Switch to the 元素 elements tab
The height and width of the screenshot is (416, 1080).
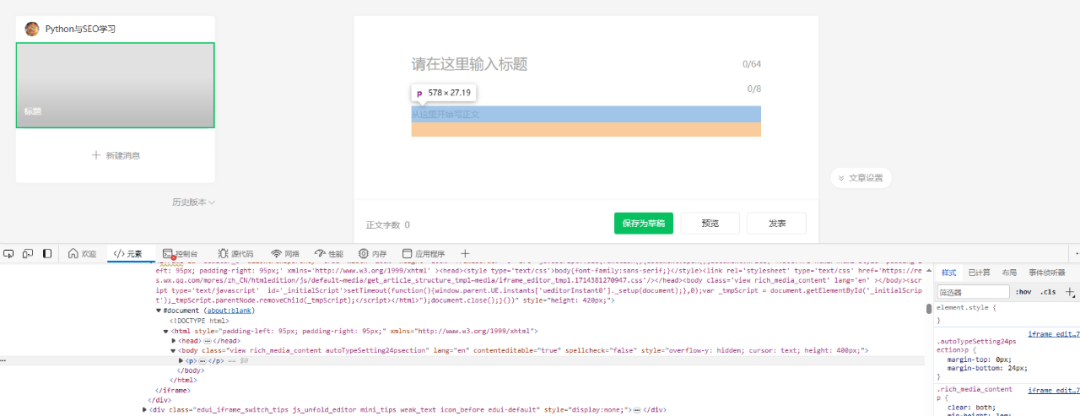[x=127, y=253]
